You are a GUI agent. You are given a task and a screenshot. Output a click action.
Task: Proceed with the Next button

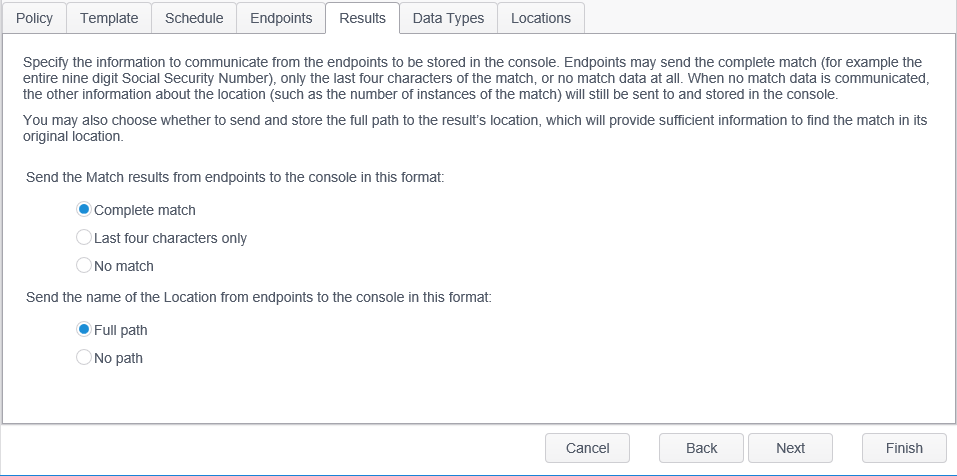(x=790, y=448)
